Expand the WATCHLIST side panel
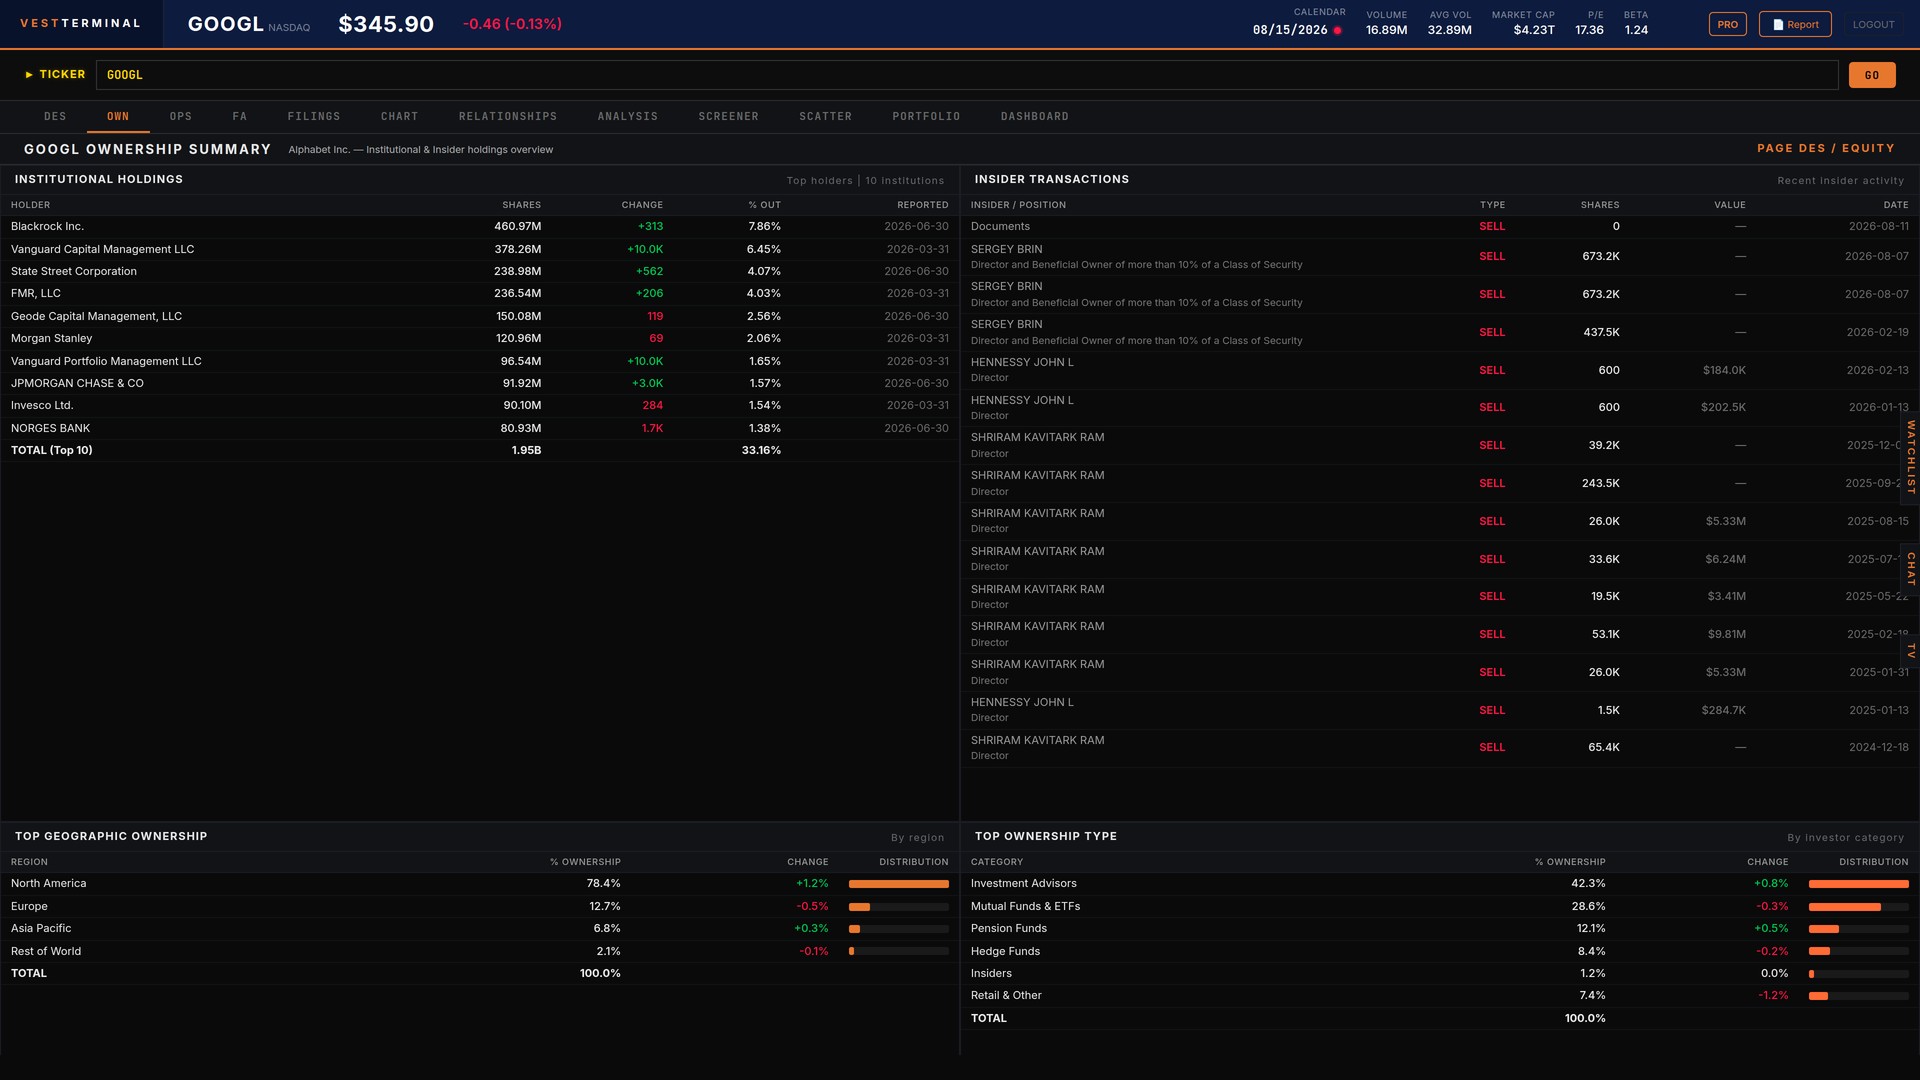This screenshot has height=1080, width=1920. [x=1910, y=457]
